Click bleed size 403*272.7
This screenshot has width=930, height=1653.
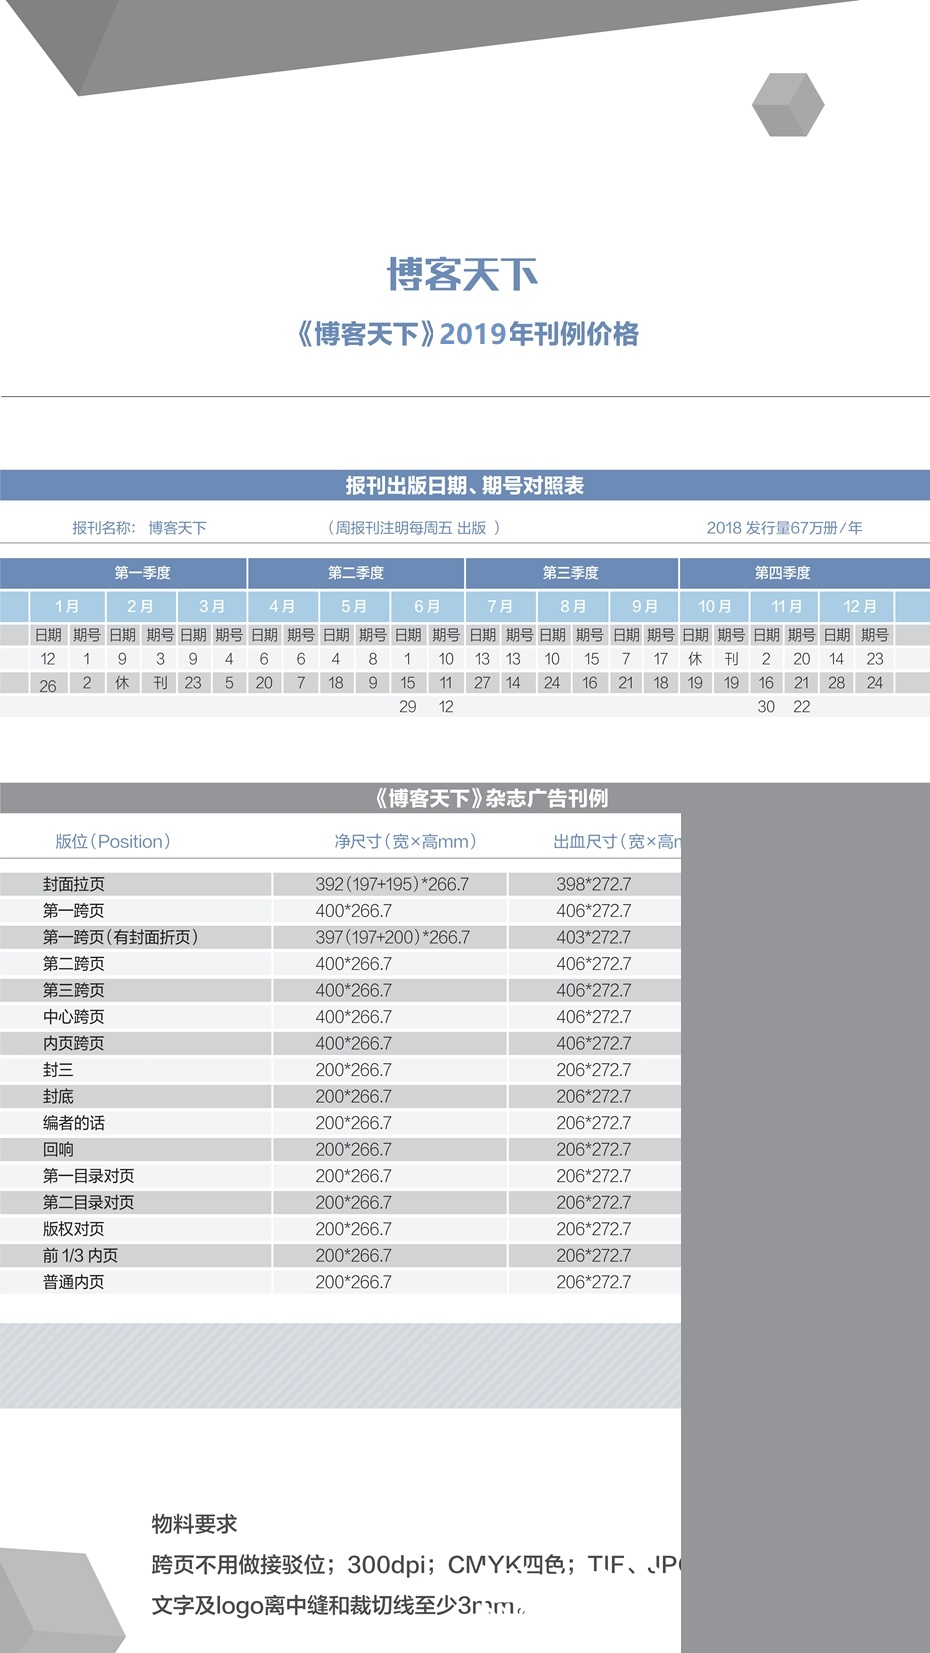click(594, 937)
